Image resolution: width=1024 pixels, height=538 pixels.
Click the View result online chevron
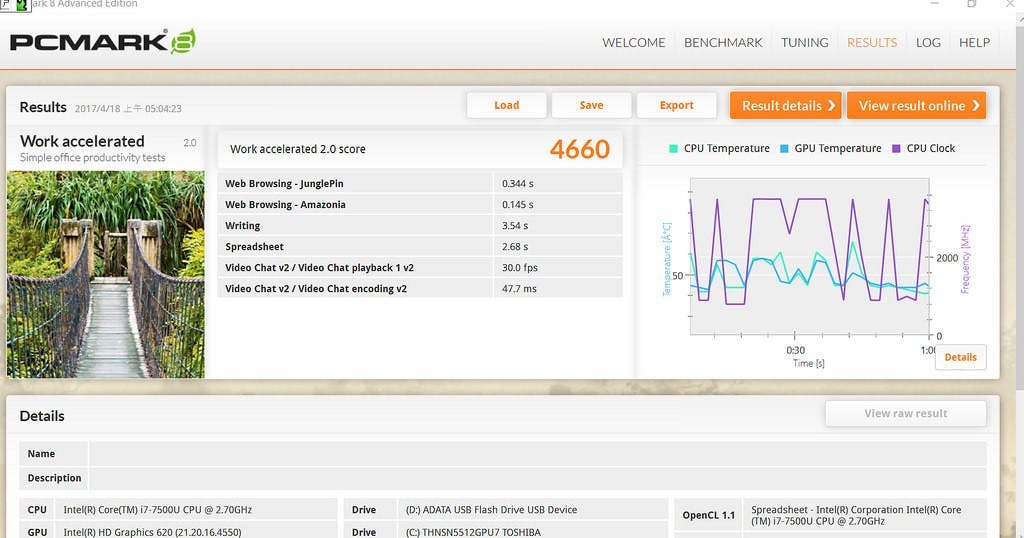tap(976, 106)
